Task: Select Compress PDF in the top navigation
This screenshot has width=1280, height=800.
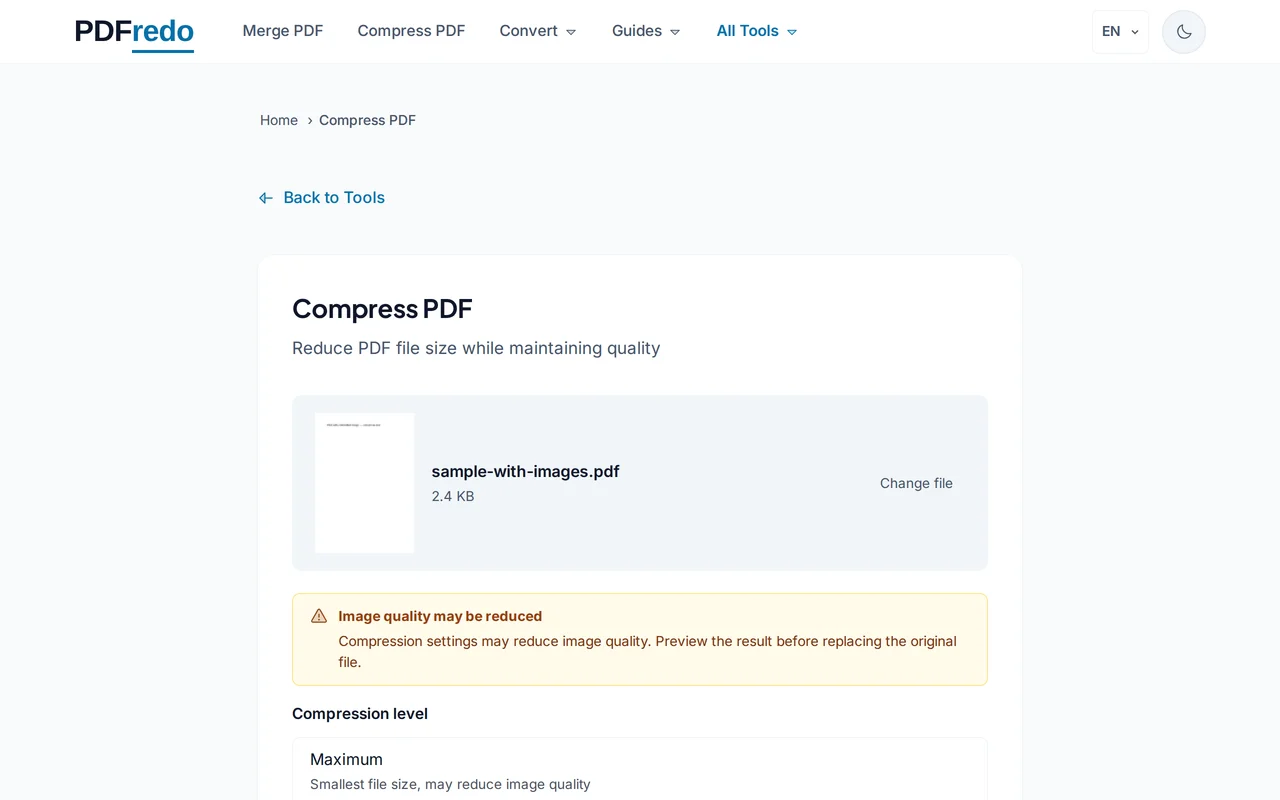Action: (x=411, y=31)
